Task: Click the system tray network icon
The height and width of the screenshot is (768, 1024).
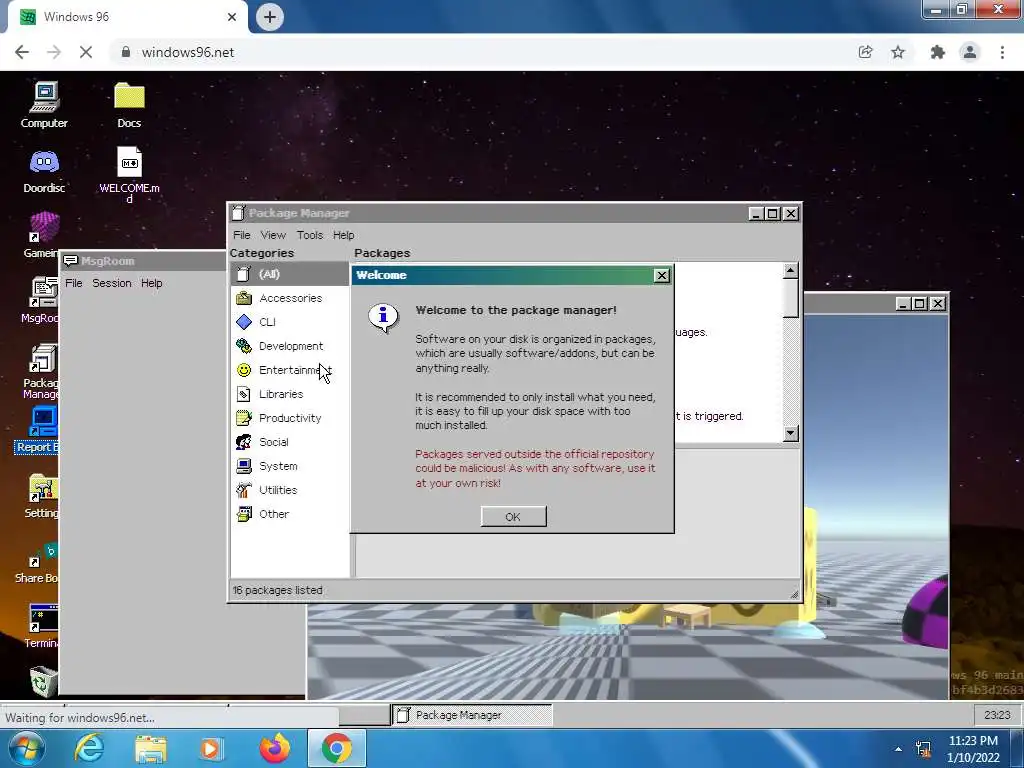Action: click(x=923, y=749)
